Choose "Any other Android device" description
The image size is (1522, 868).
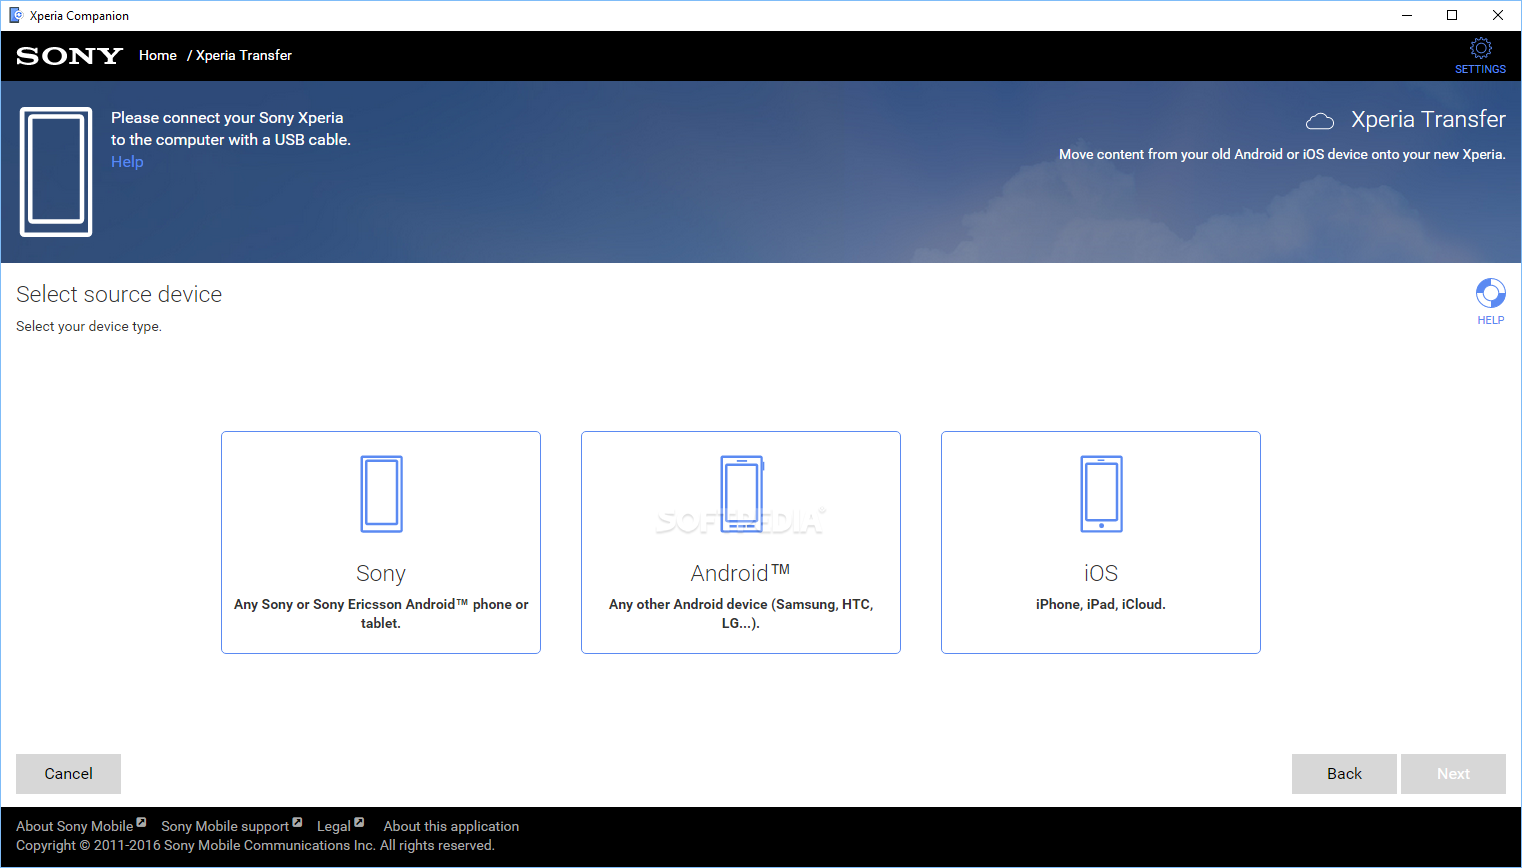coord(741,613)
